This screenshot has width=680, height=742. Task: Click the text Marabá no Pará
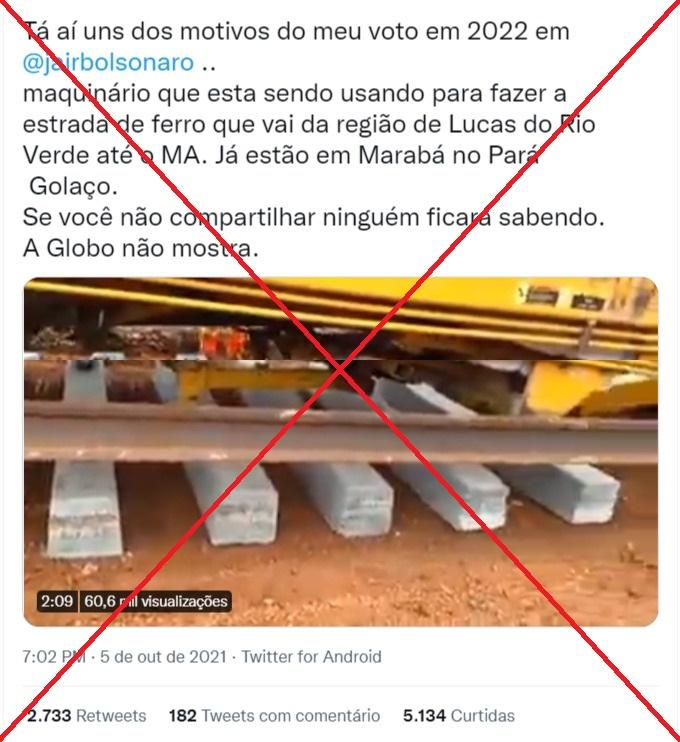point(449,156)
